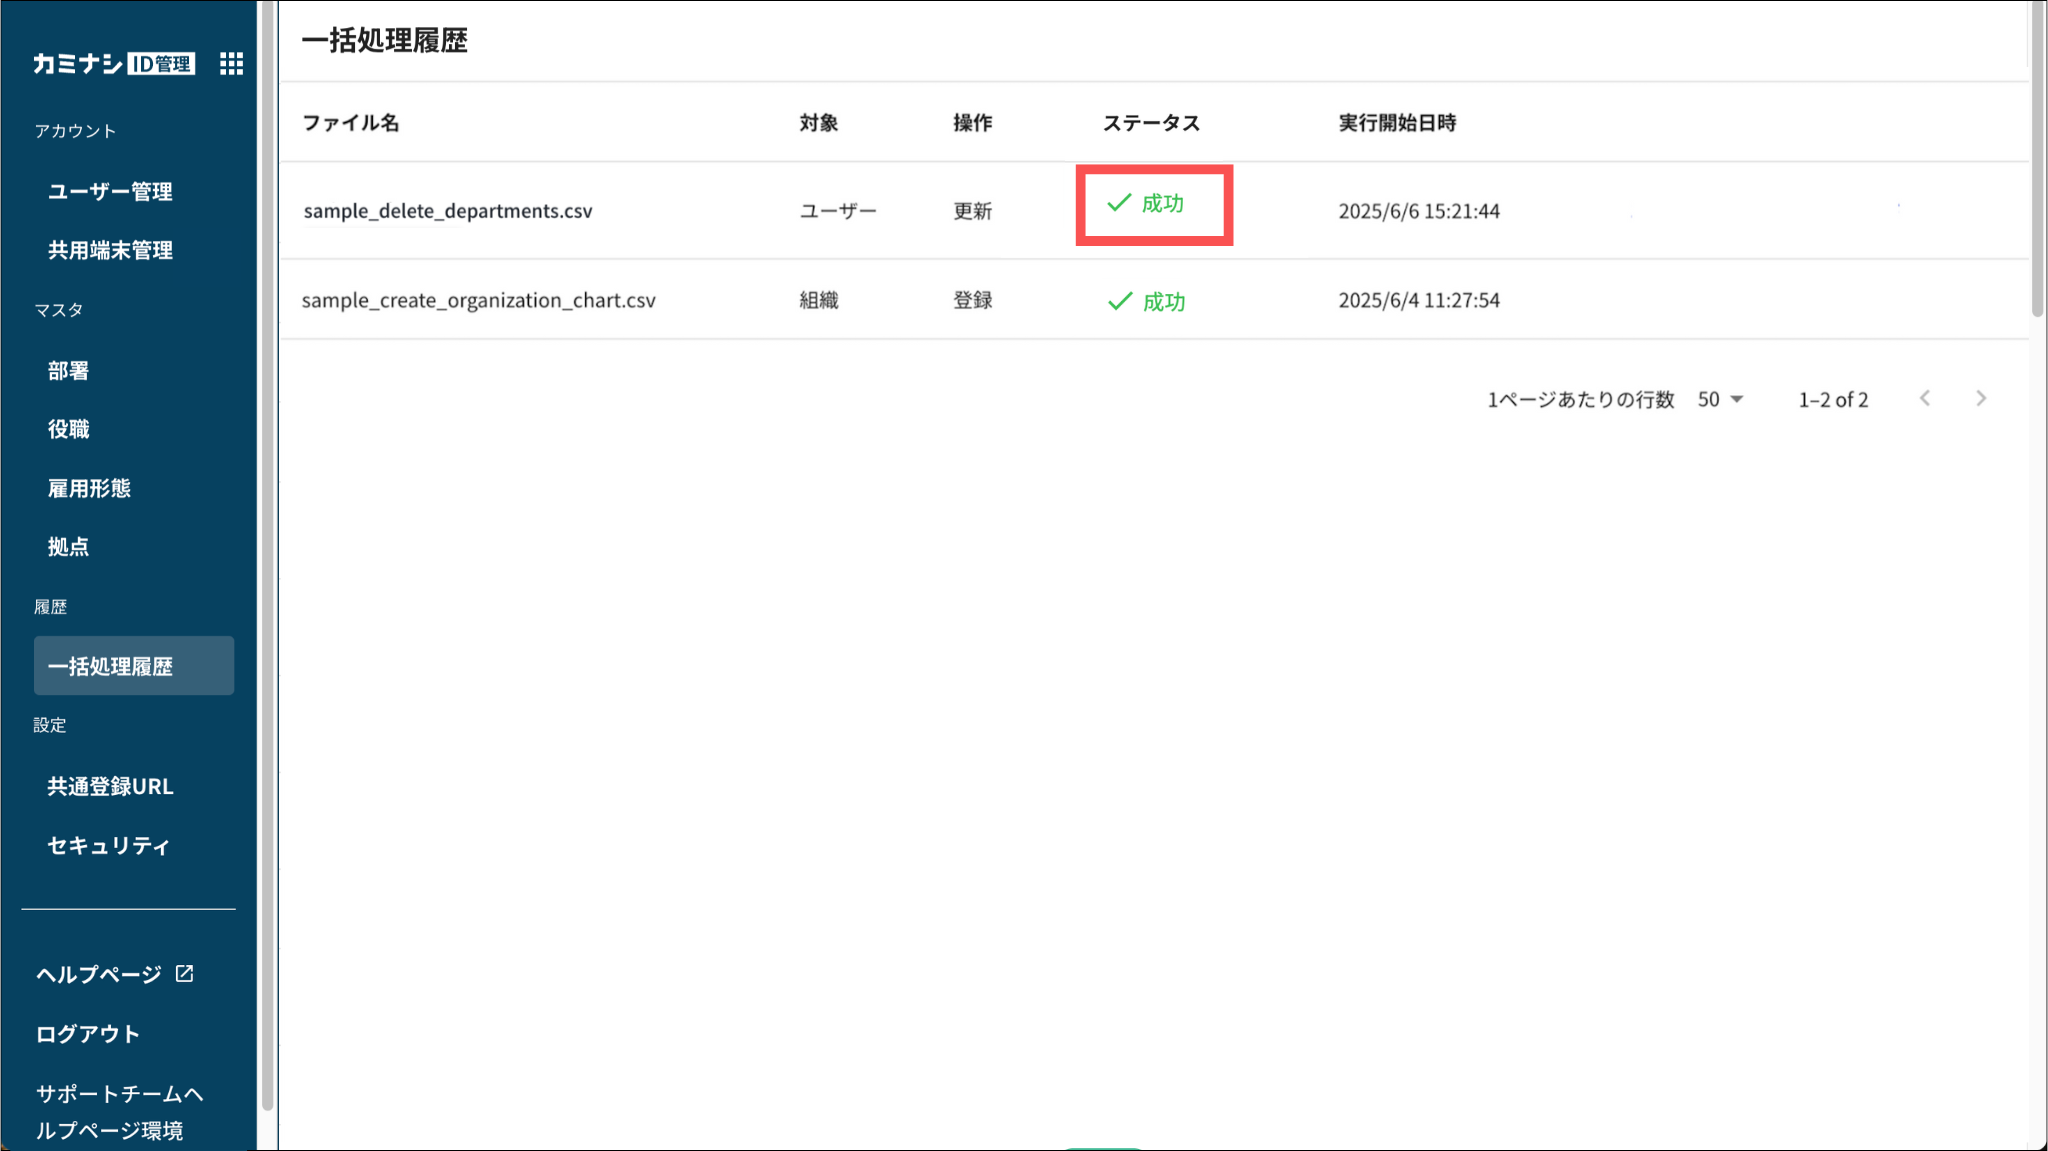Navigate to 役職 in sidebar
The image size is (2048, 1151).
click(68, 429)
